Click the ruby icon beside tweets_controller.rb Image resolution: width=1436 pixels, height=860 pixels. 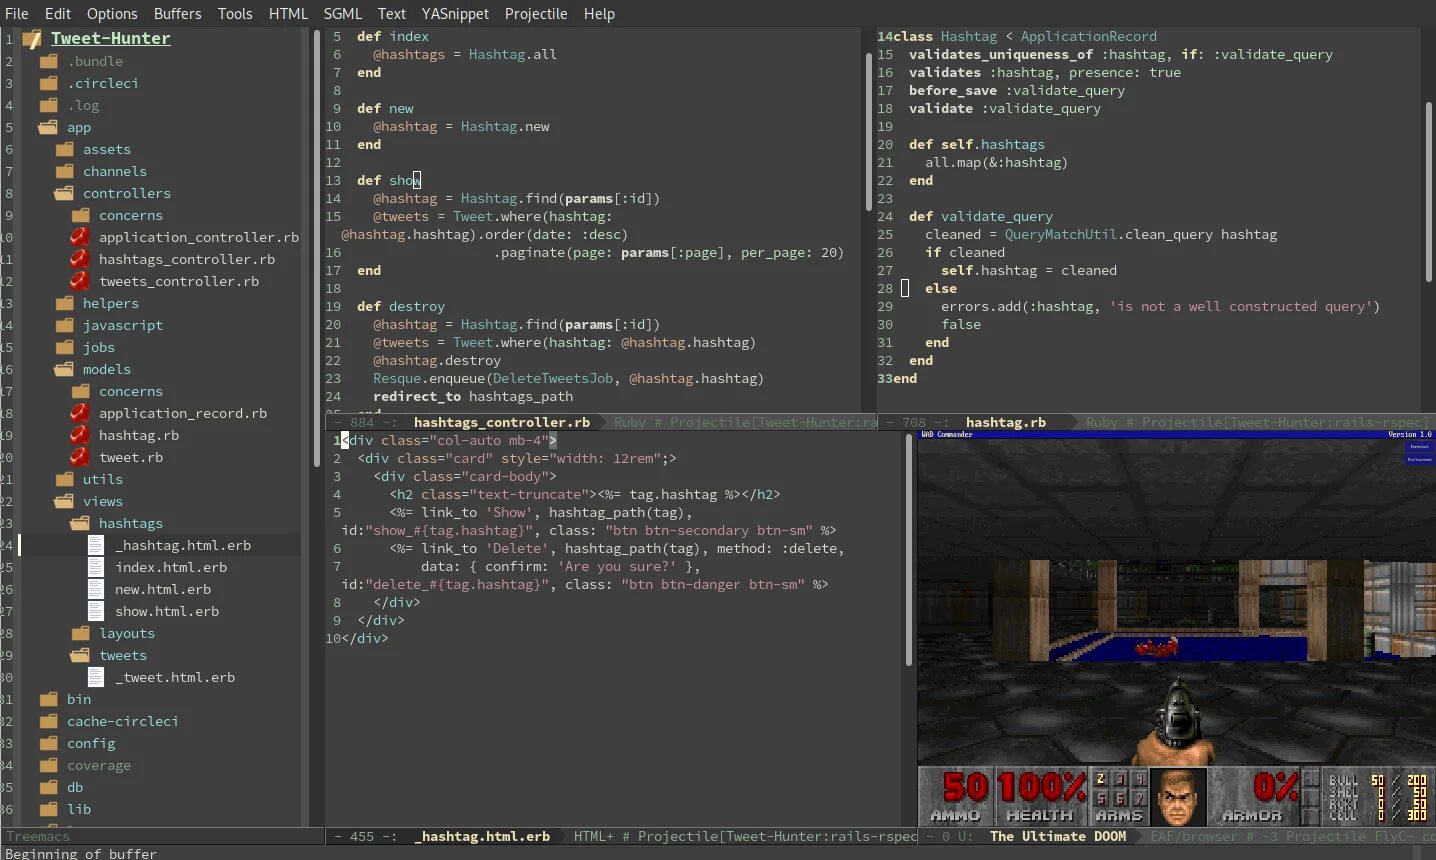(80, 281)
